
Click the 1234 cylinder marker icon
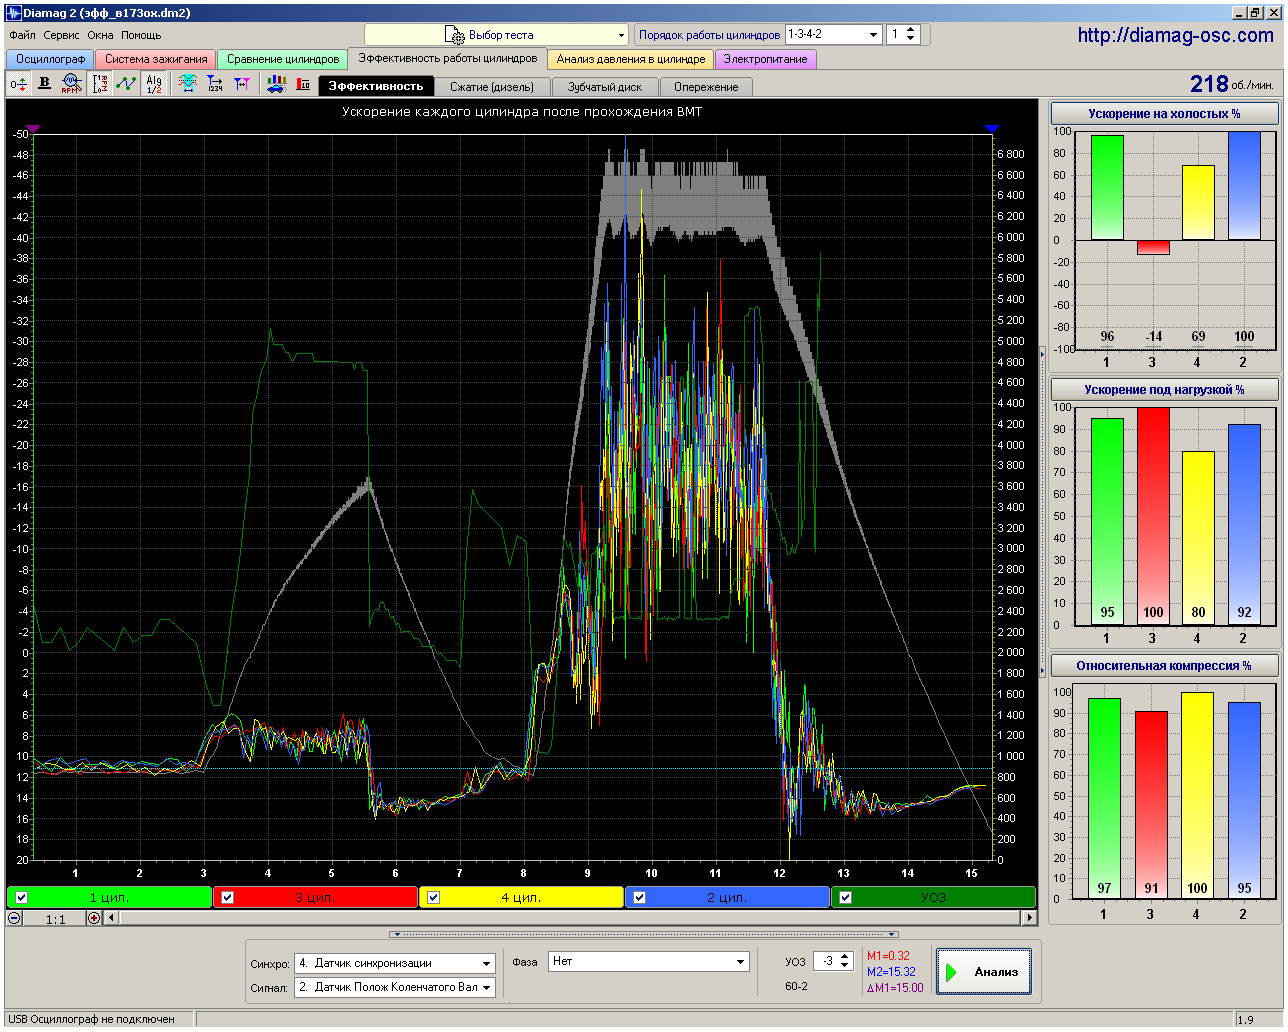[x=215, y=85]
